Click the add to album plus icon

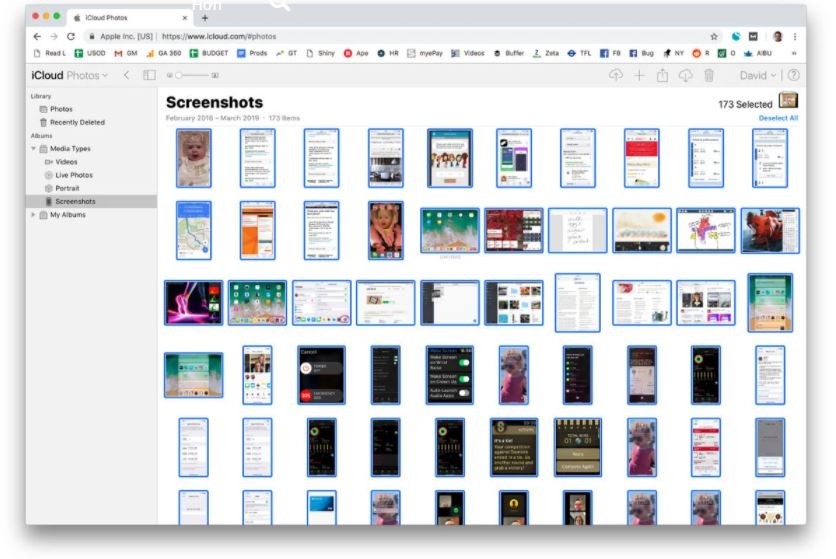pyautogui.click(x=639, y=76)
